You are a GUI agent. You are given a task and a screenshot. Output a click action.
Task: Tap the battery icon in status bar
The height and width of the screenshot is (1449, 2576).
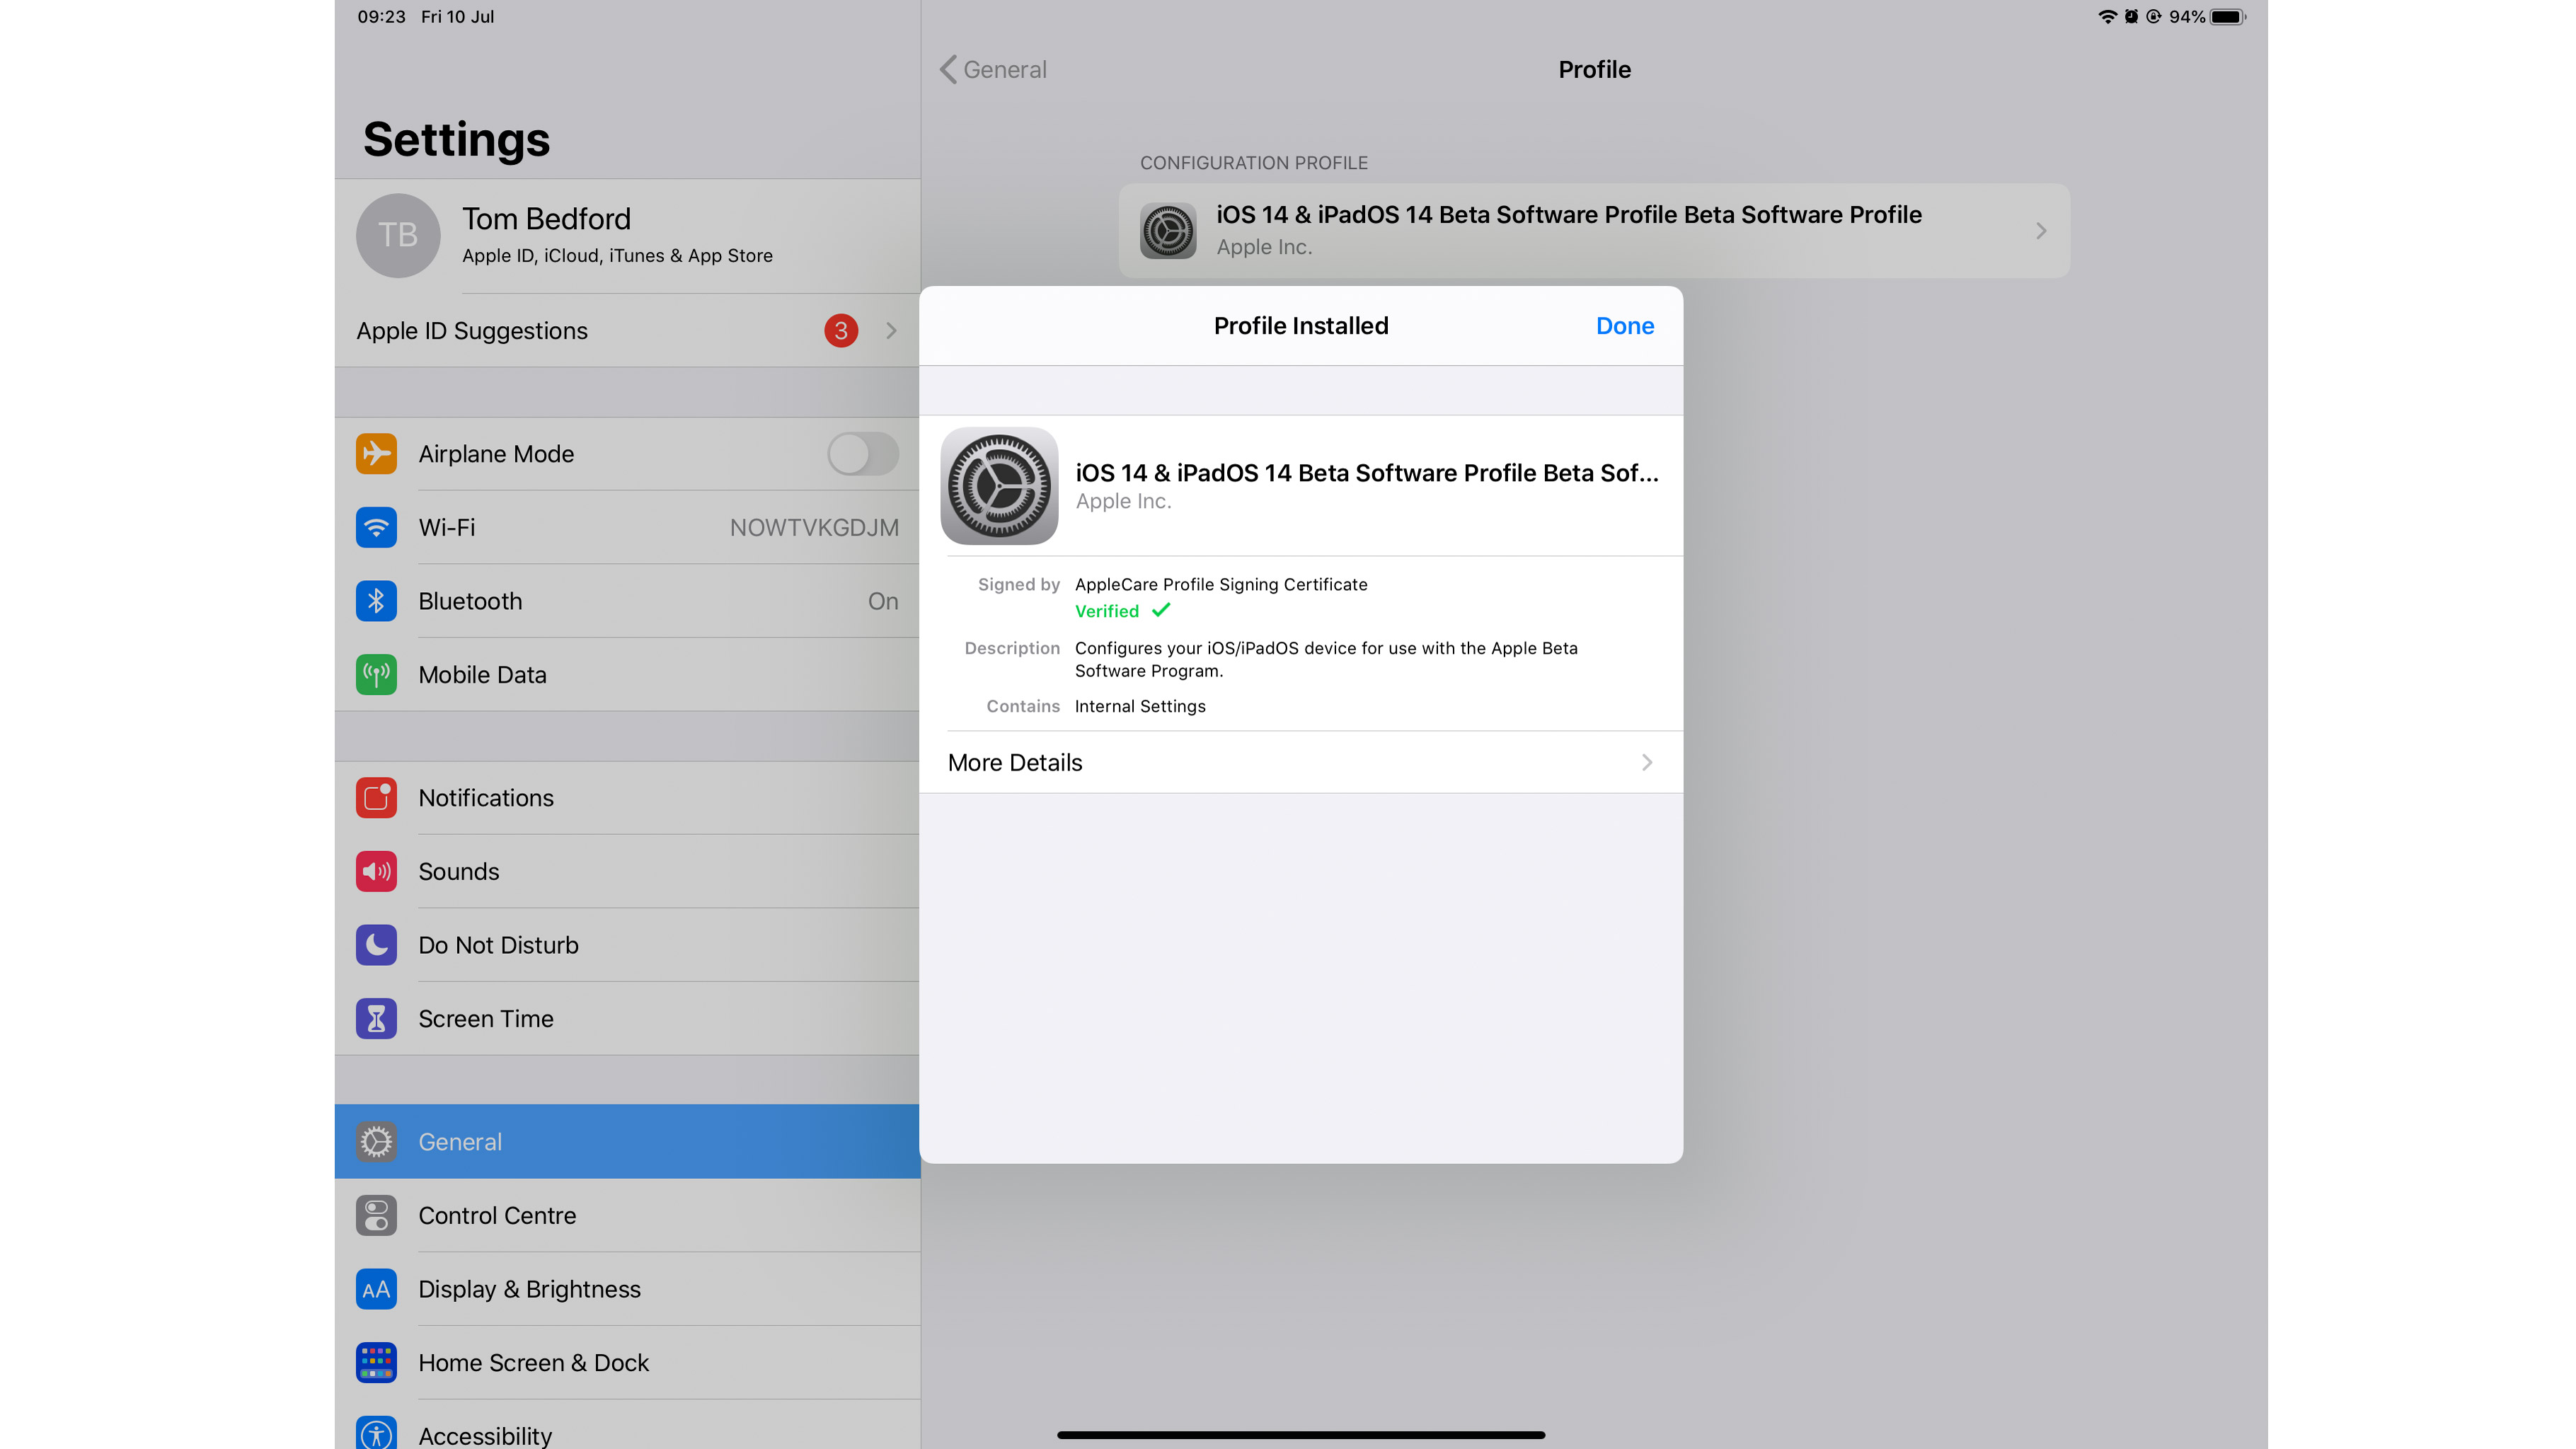(2228, 17)
